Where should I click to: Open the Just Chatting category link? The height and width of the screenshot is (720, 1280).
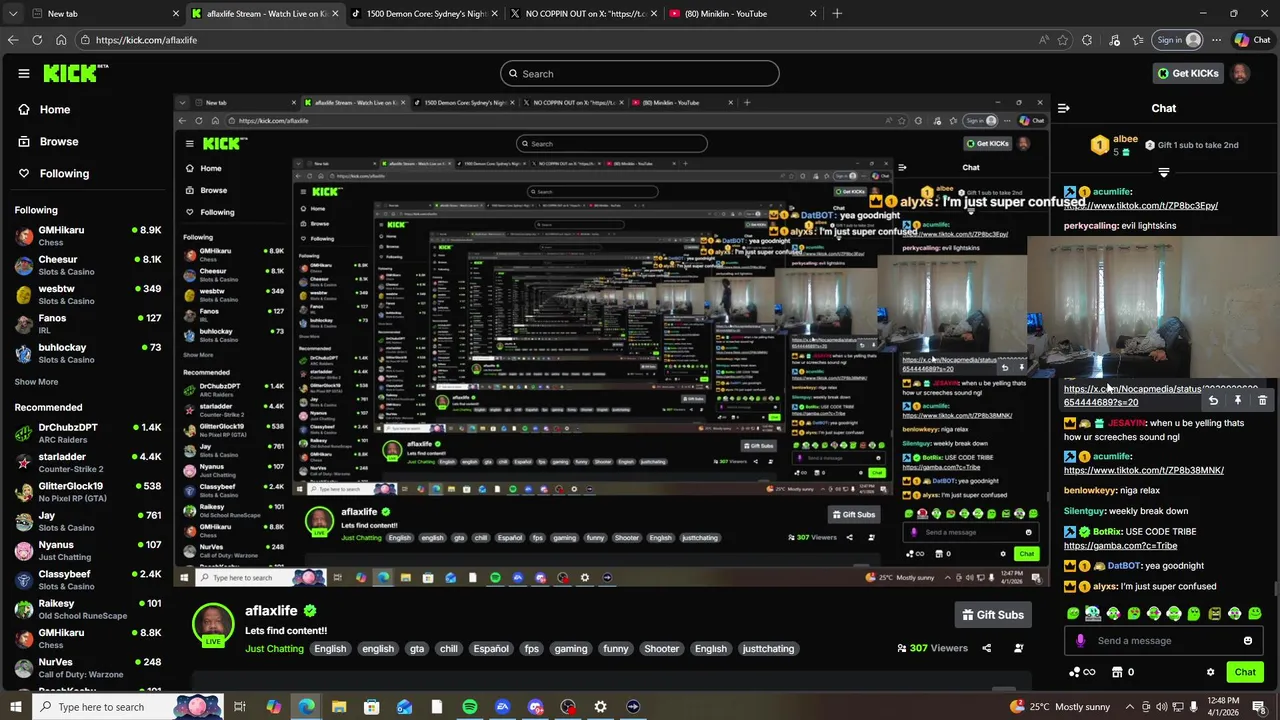coord(274,649)
